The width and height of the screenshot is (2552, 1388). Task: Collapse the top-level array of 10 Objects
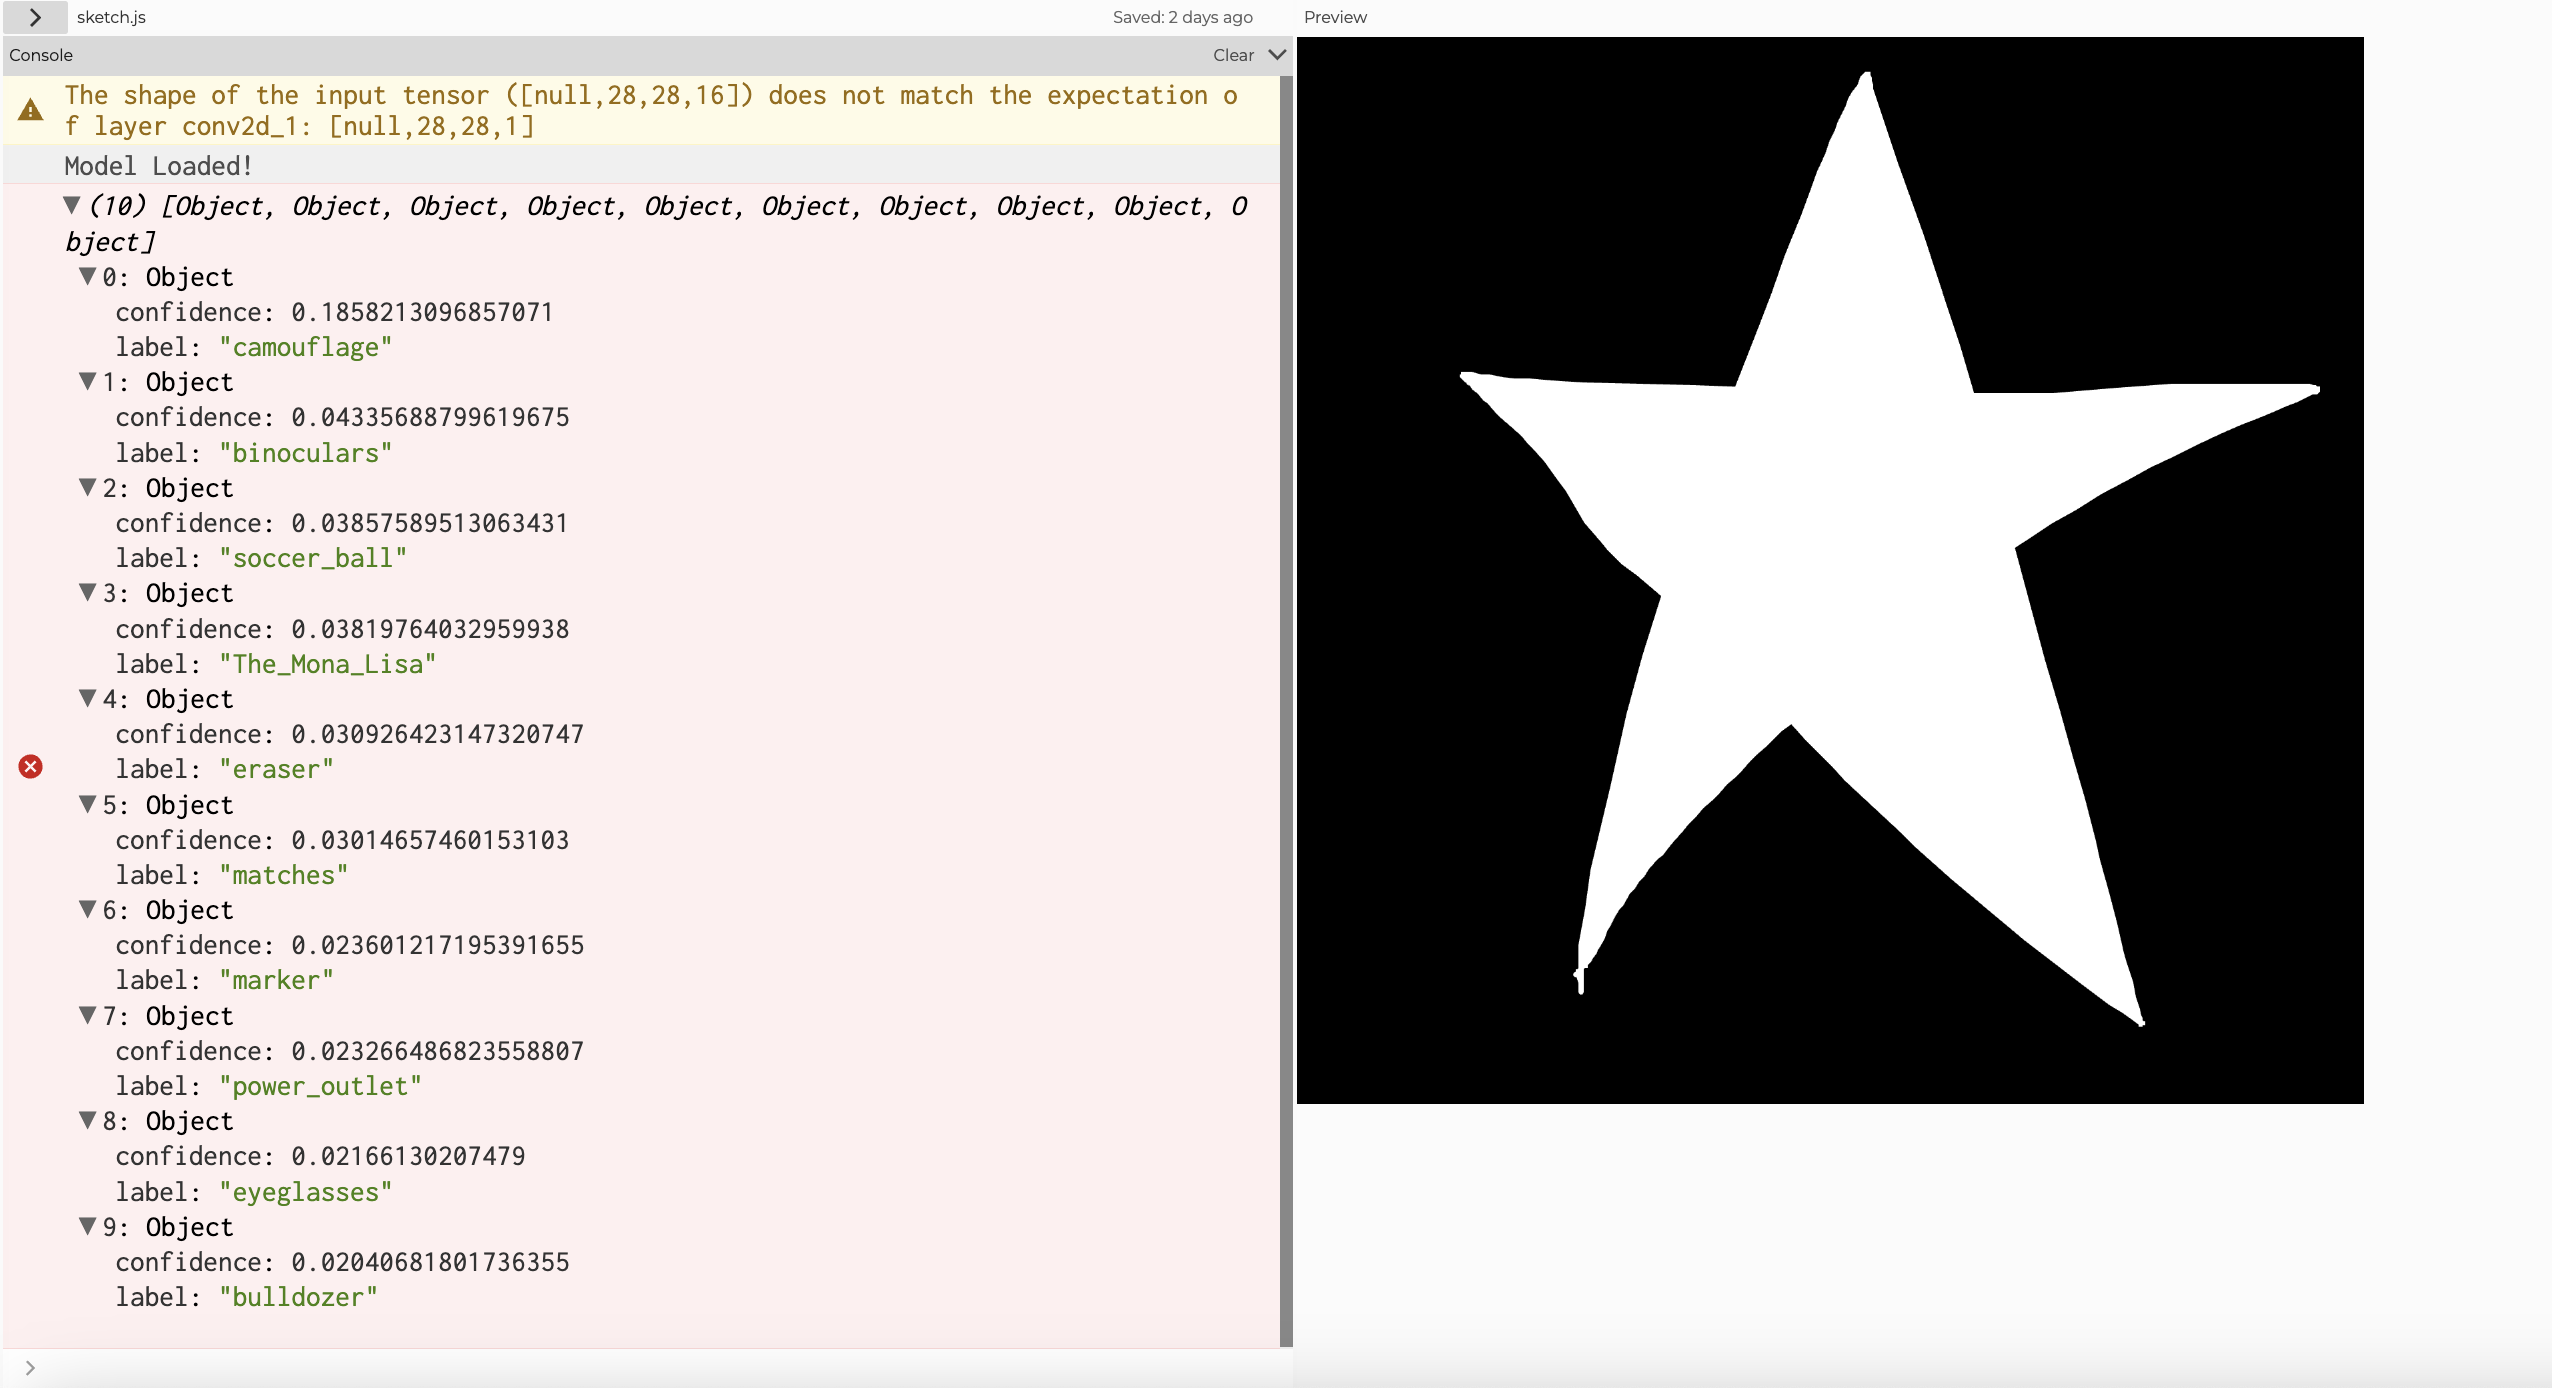coord(72,206)
